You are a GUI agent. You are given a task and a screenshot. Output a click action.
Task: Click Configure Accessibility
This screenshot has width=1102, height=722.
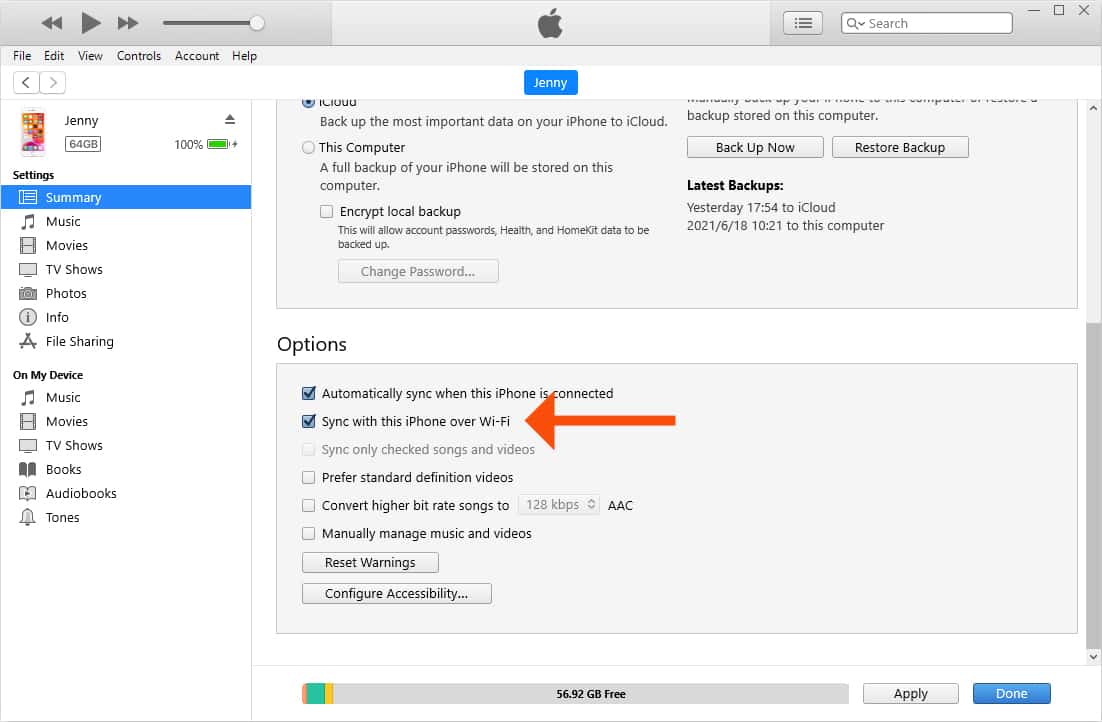(x=396, y=593)
